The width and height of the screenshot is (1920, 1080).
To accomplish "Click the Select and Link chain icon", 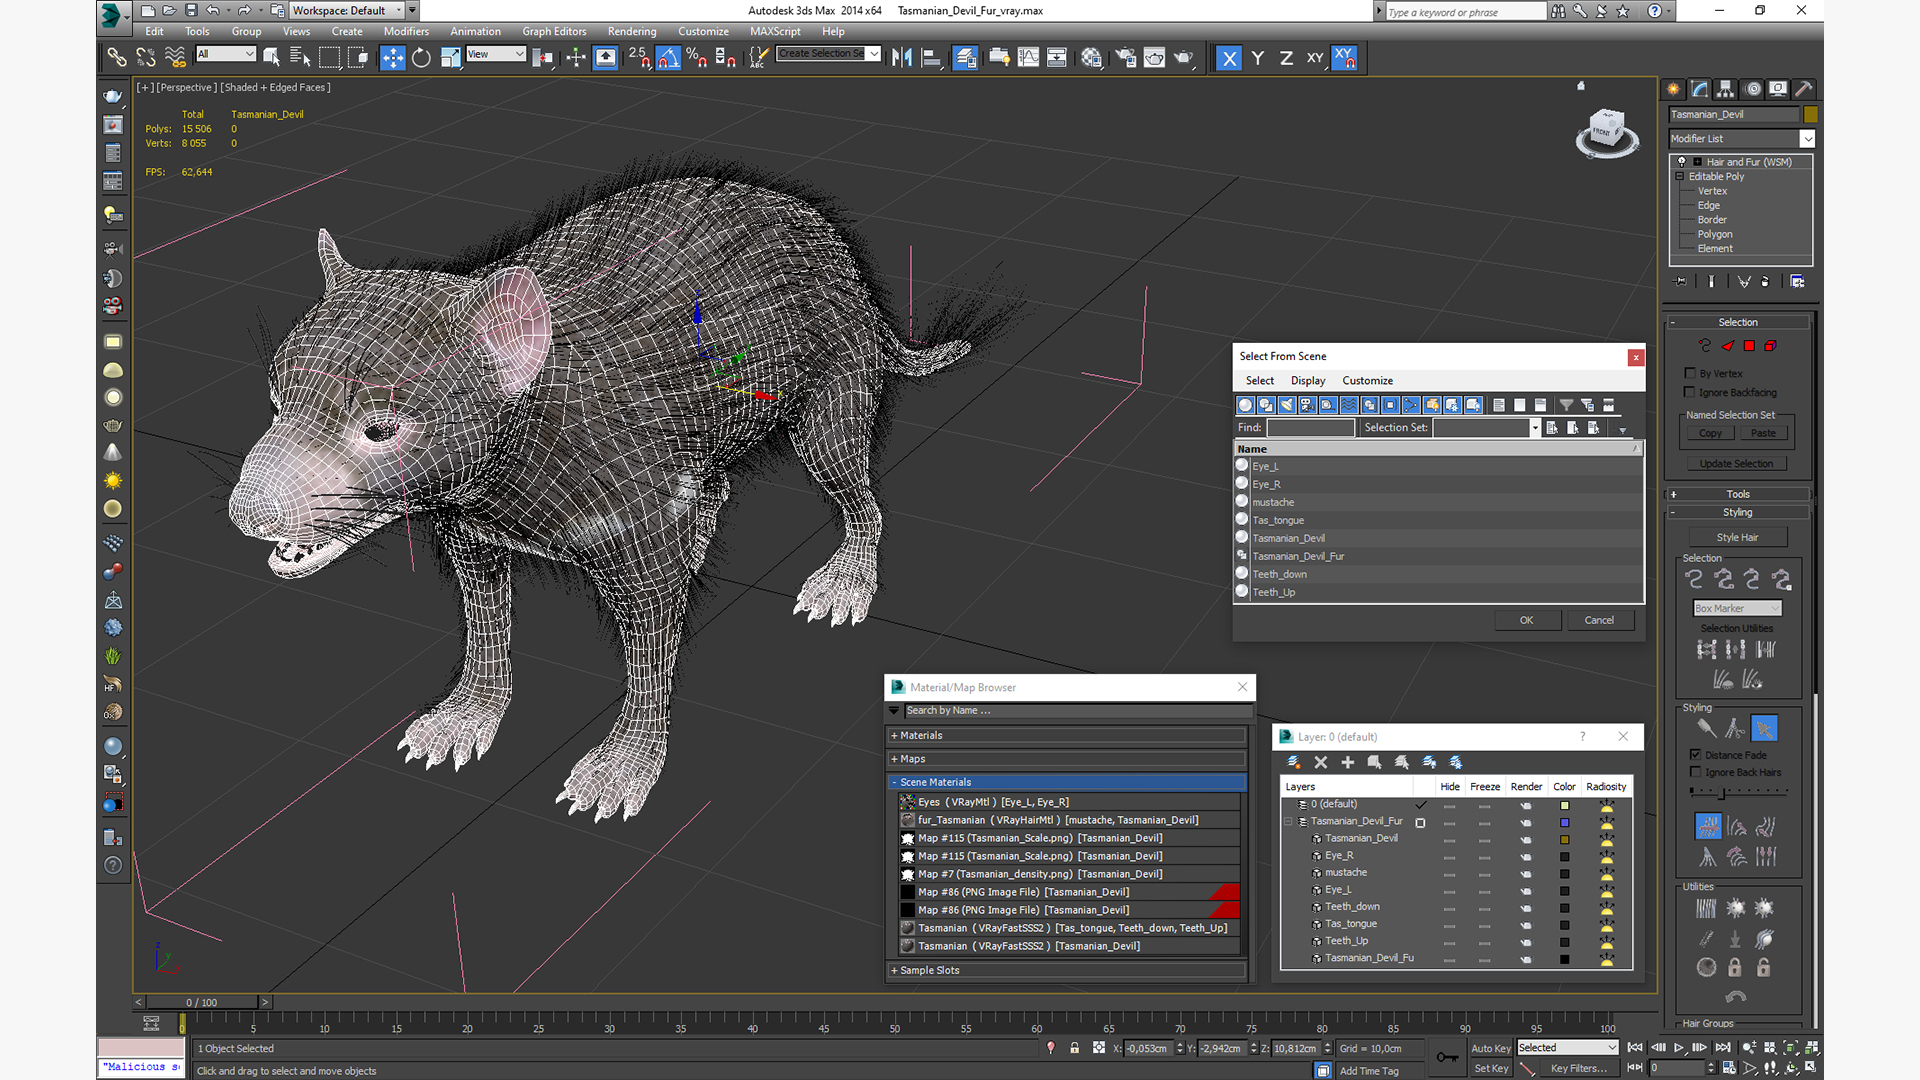I will tap(117, 58).
